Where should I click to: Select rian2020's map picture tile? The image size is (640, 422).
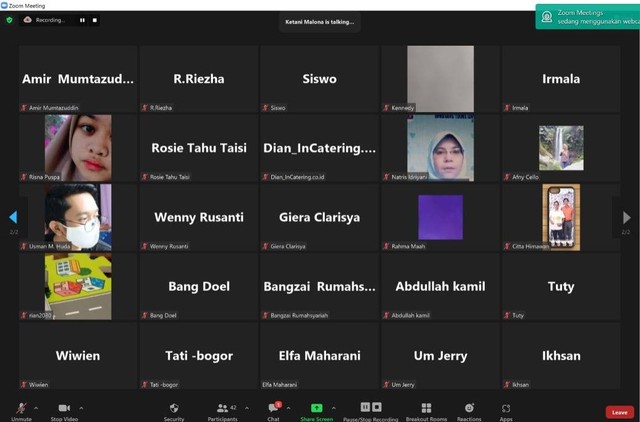(78, 286)
